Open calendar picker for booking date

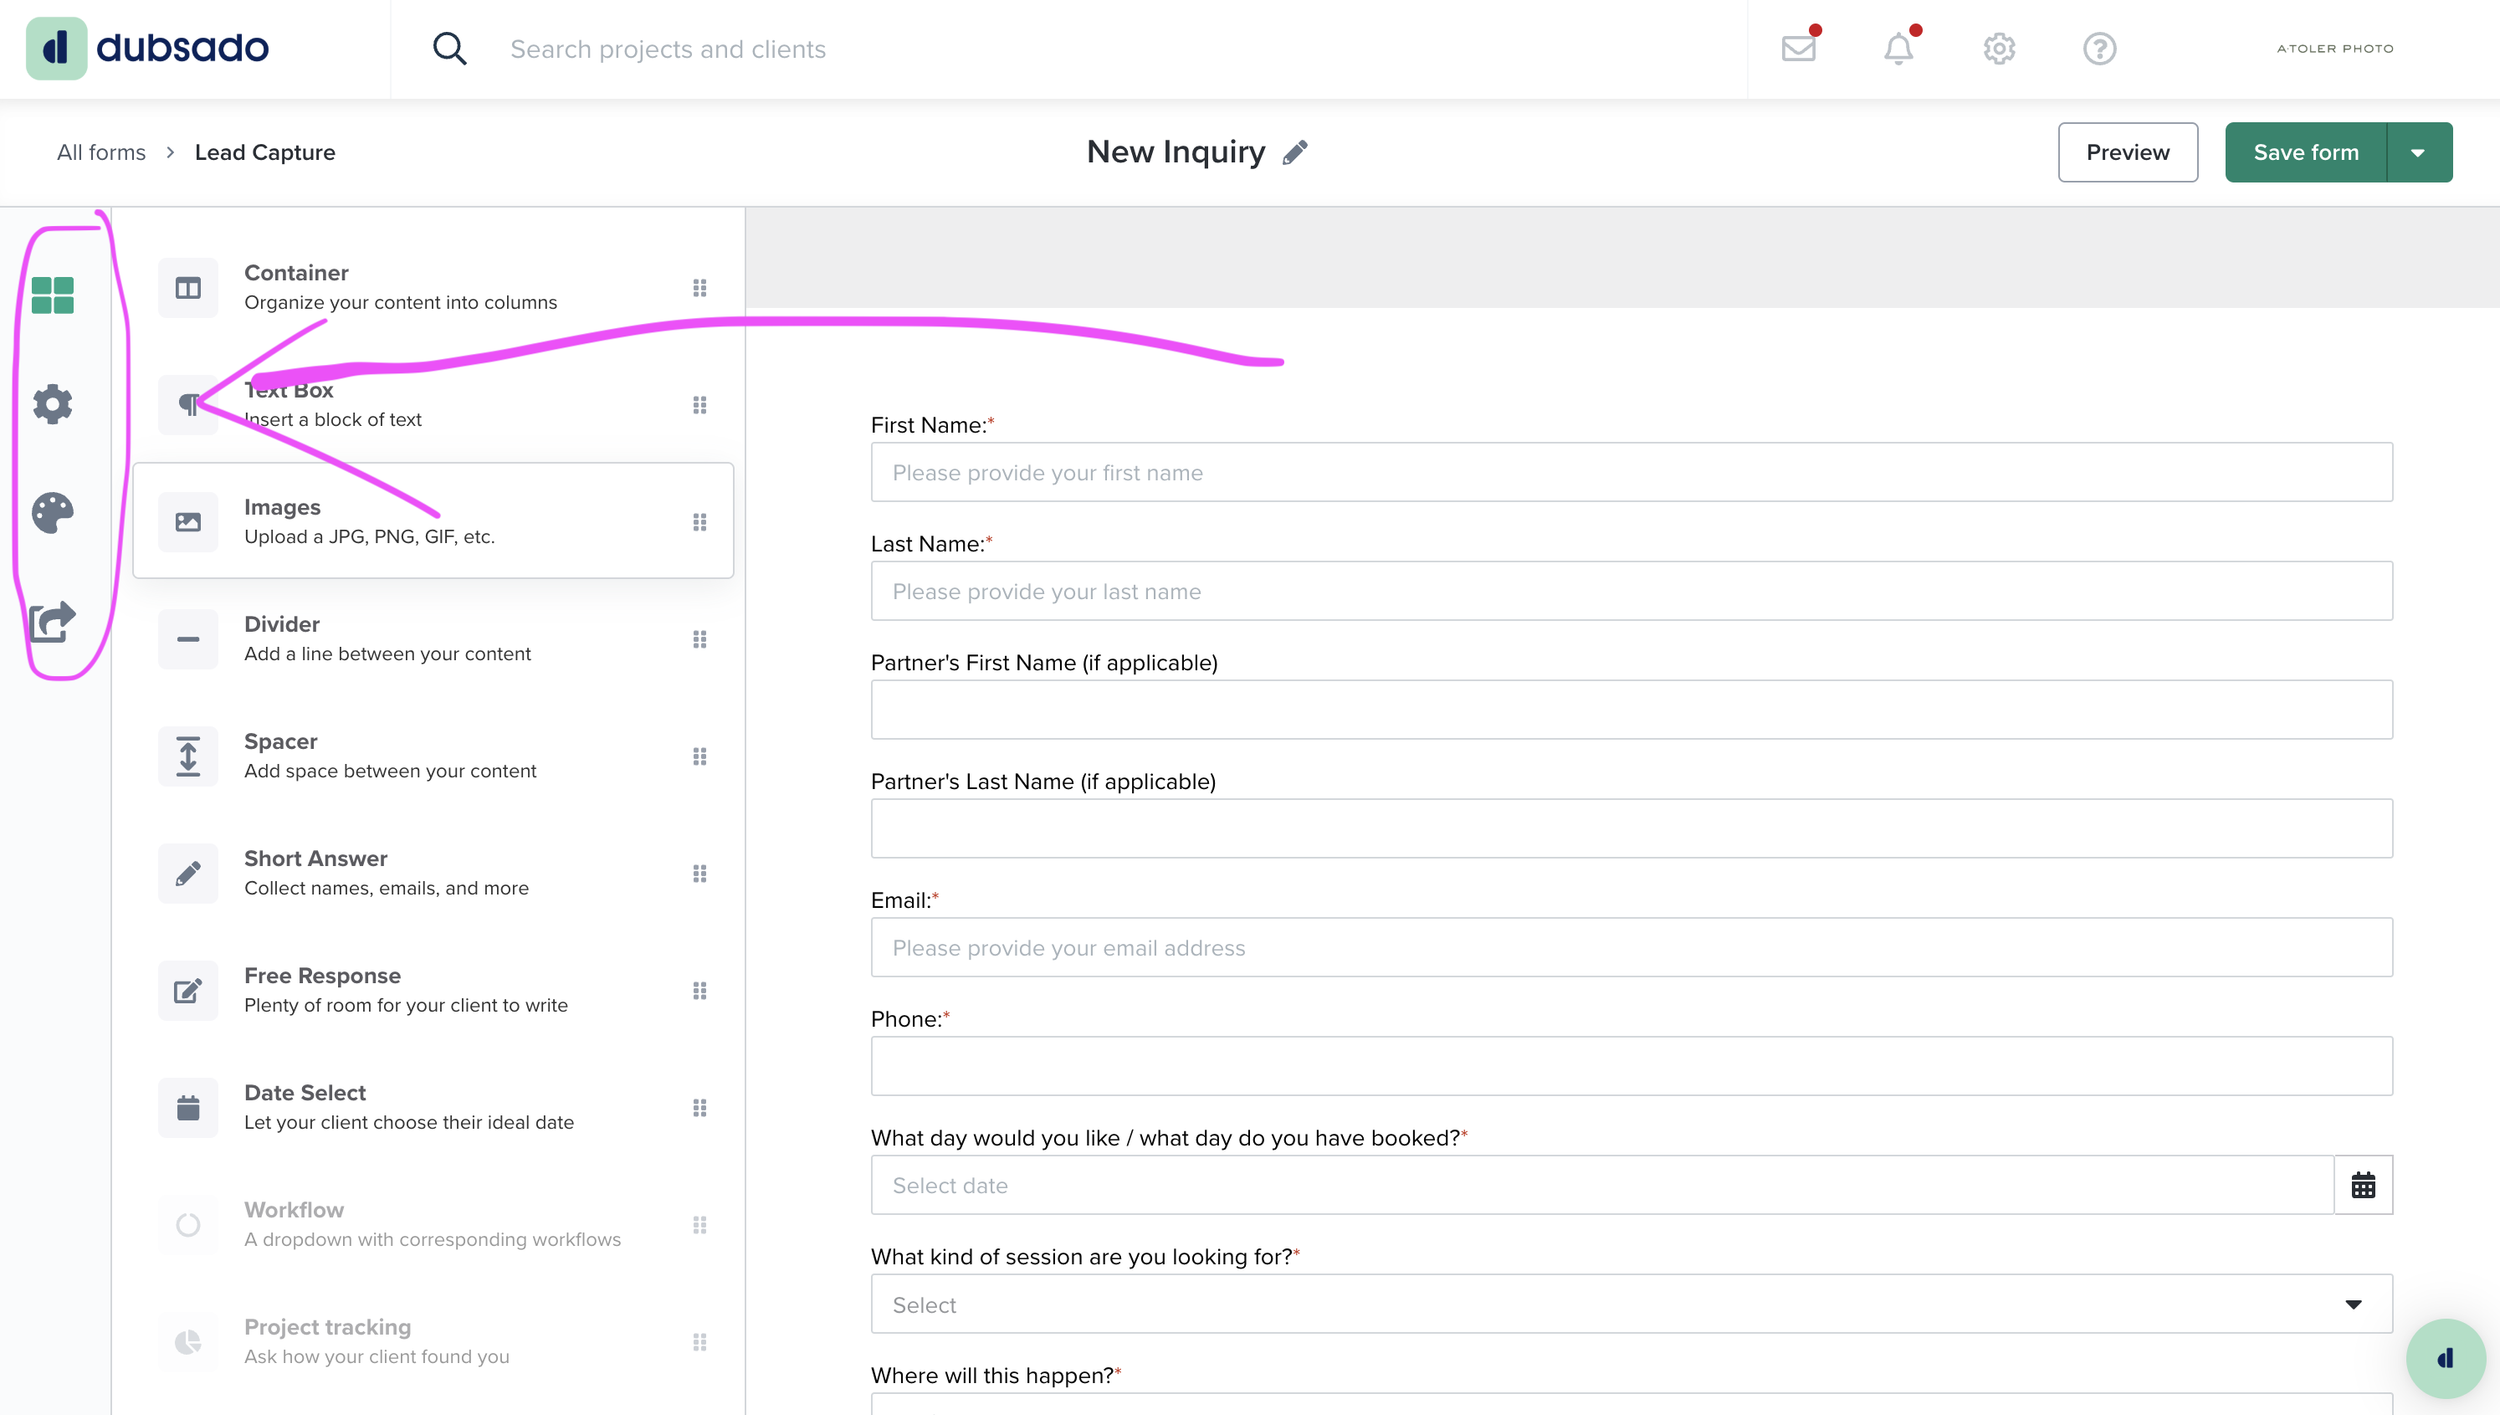click(x=2363, y=1185)
